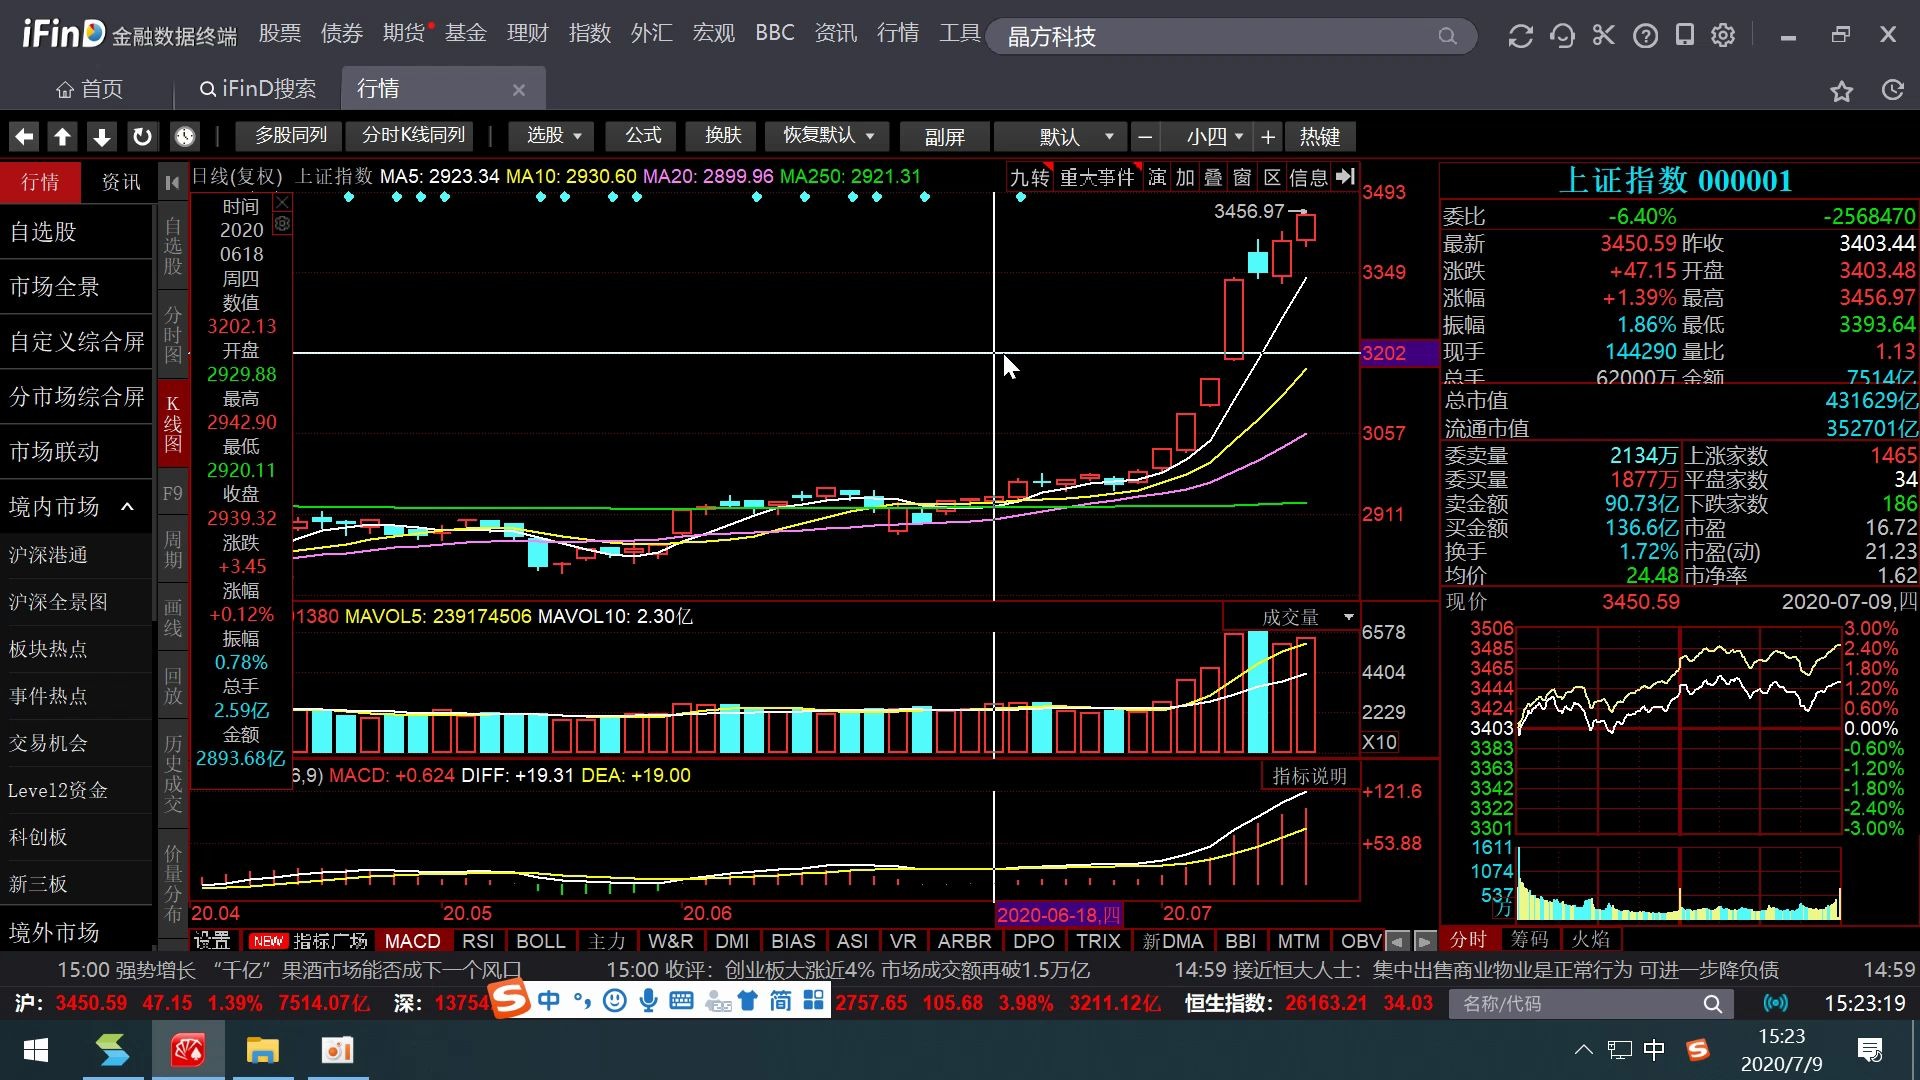Toggle the 演 chart option

coord(1157,178)
